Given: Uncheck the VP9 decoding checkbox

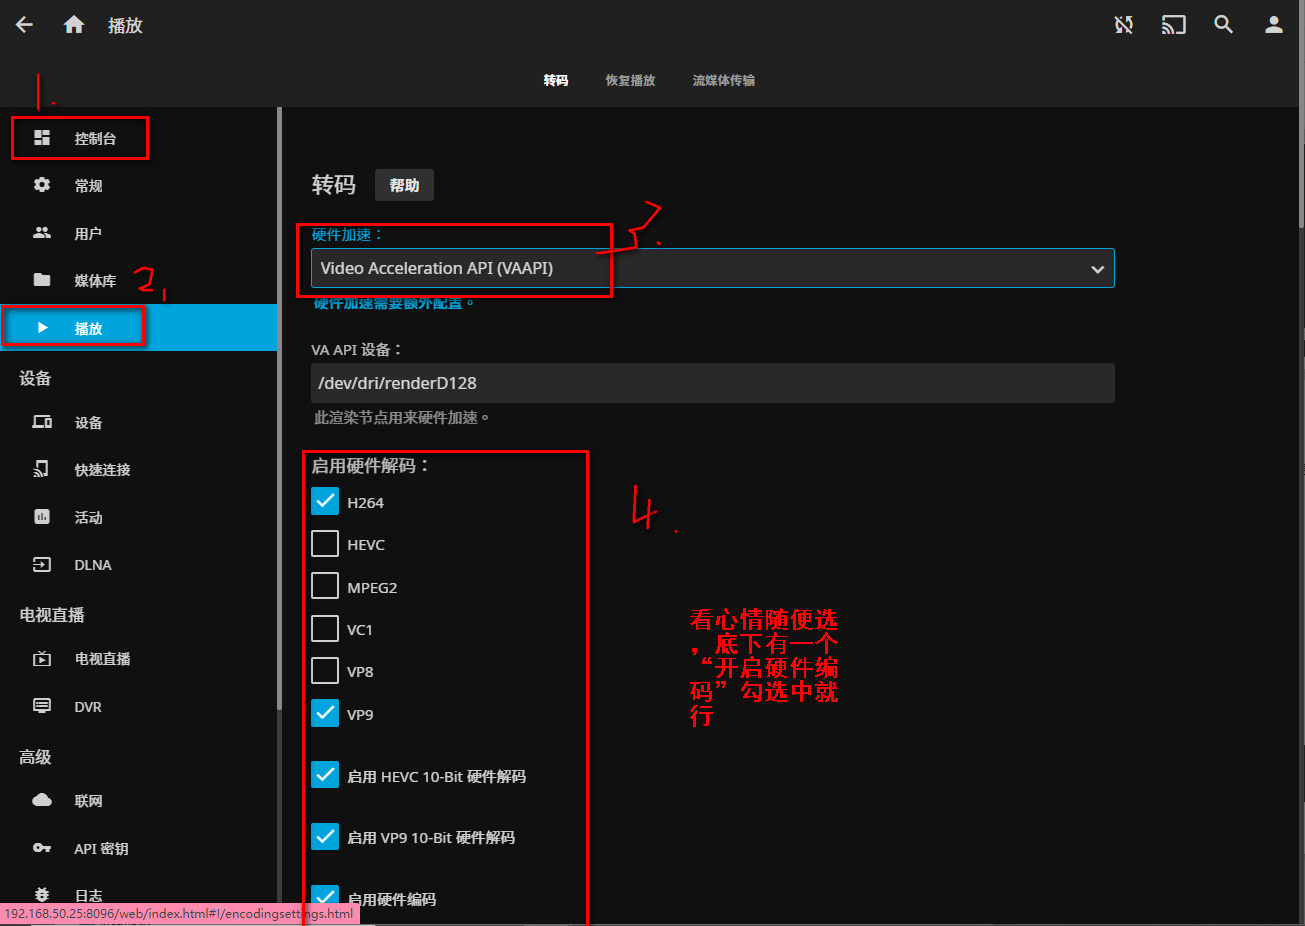Looking at the screenshot, I should click(x=325, y=713).
